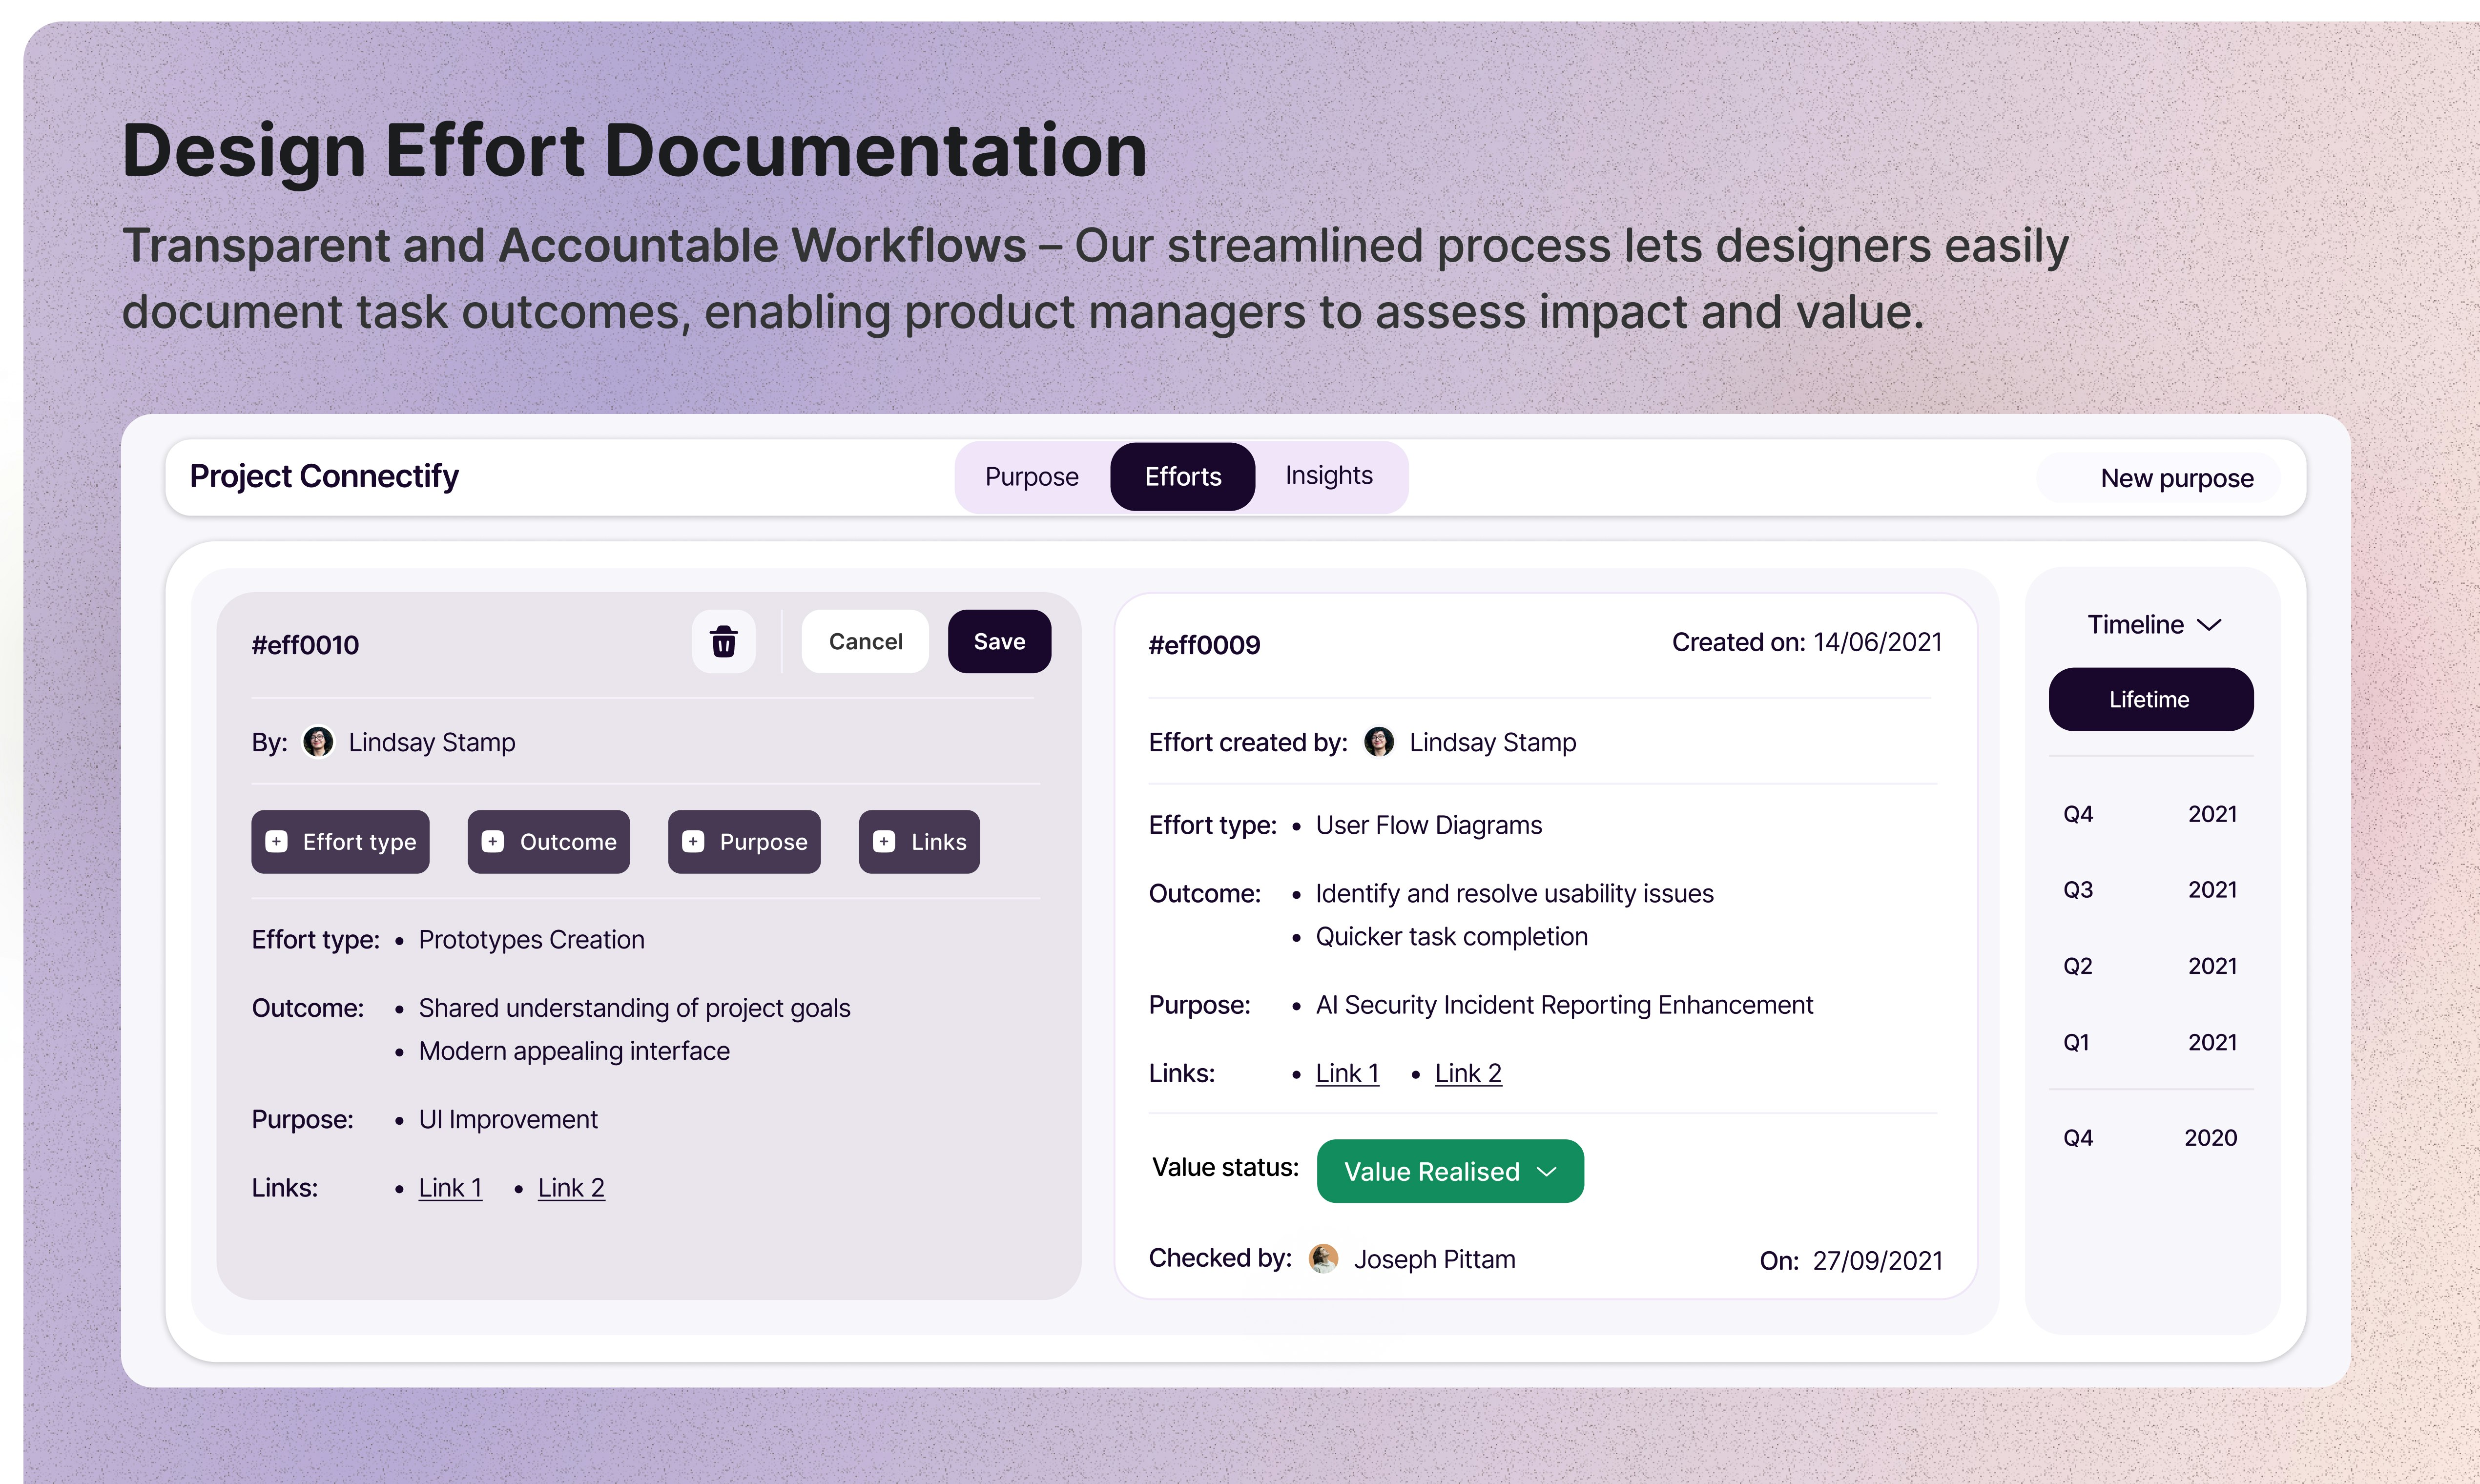Click the checked-on date 27/09/2021
The image size is (2480, 1484).
(1877, 1260)
